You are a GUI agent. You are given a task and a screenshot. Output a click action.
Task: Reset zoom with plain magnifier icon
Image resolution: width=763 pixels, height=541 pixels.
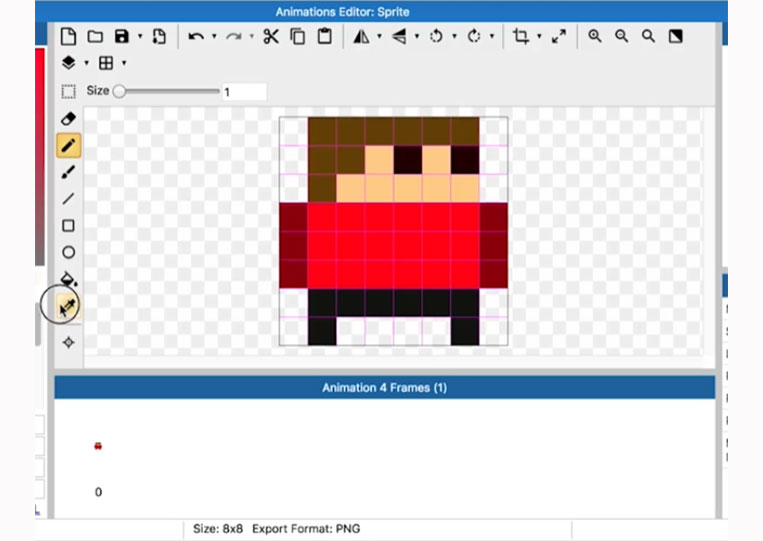point(648,36)
